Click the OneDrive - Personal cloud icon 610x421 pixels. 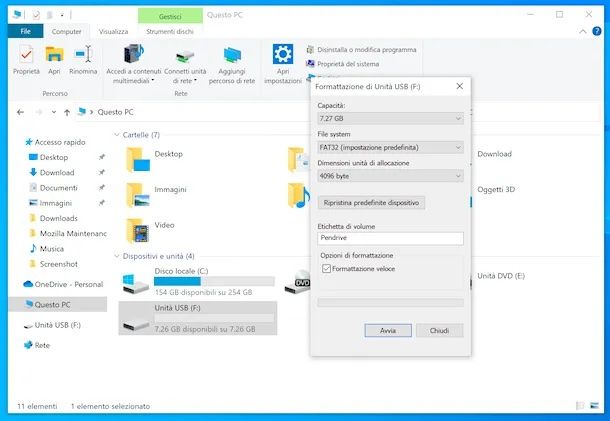pos(28,284)
